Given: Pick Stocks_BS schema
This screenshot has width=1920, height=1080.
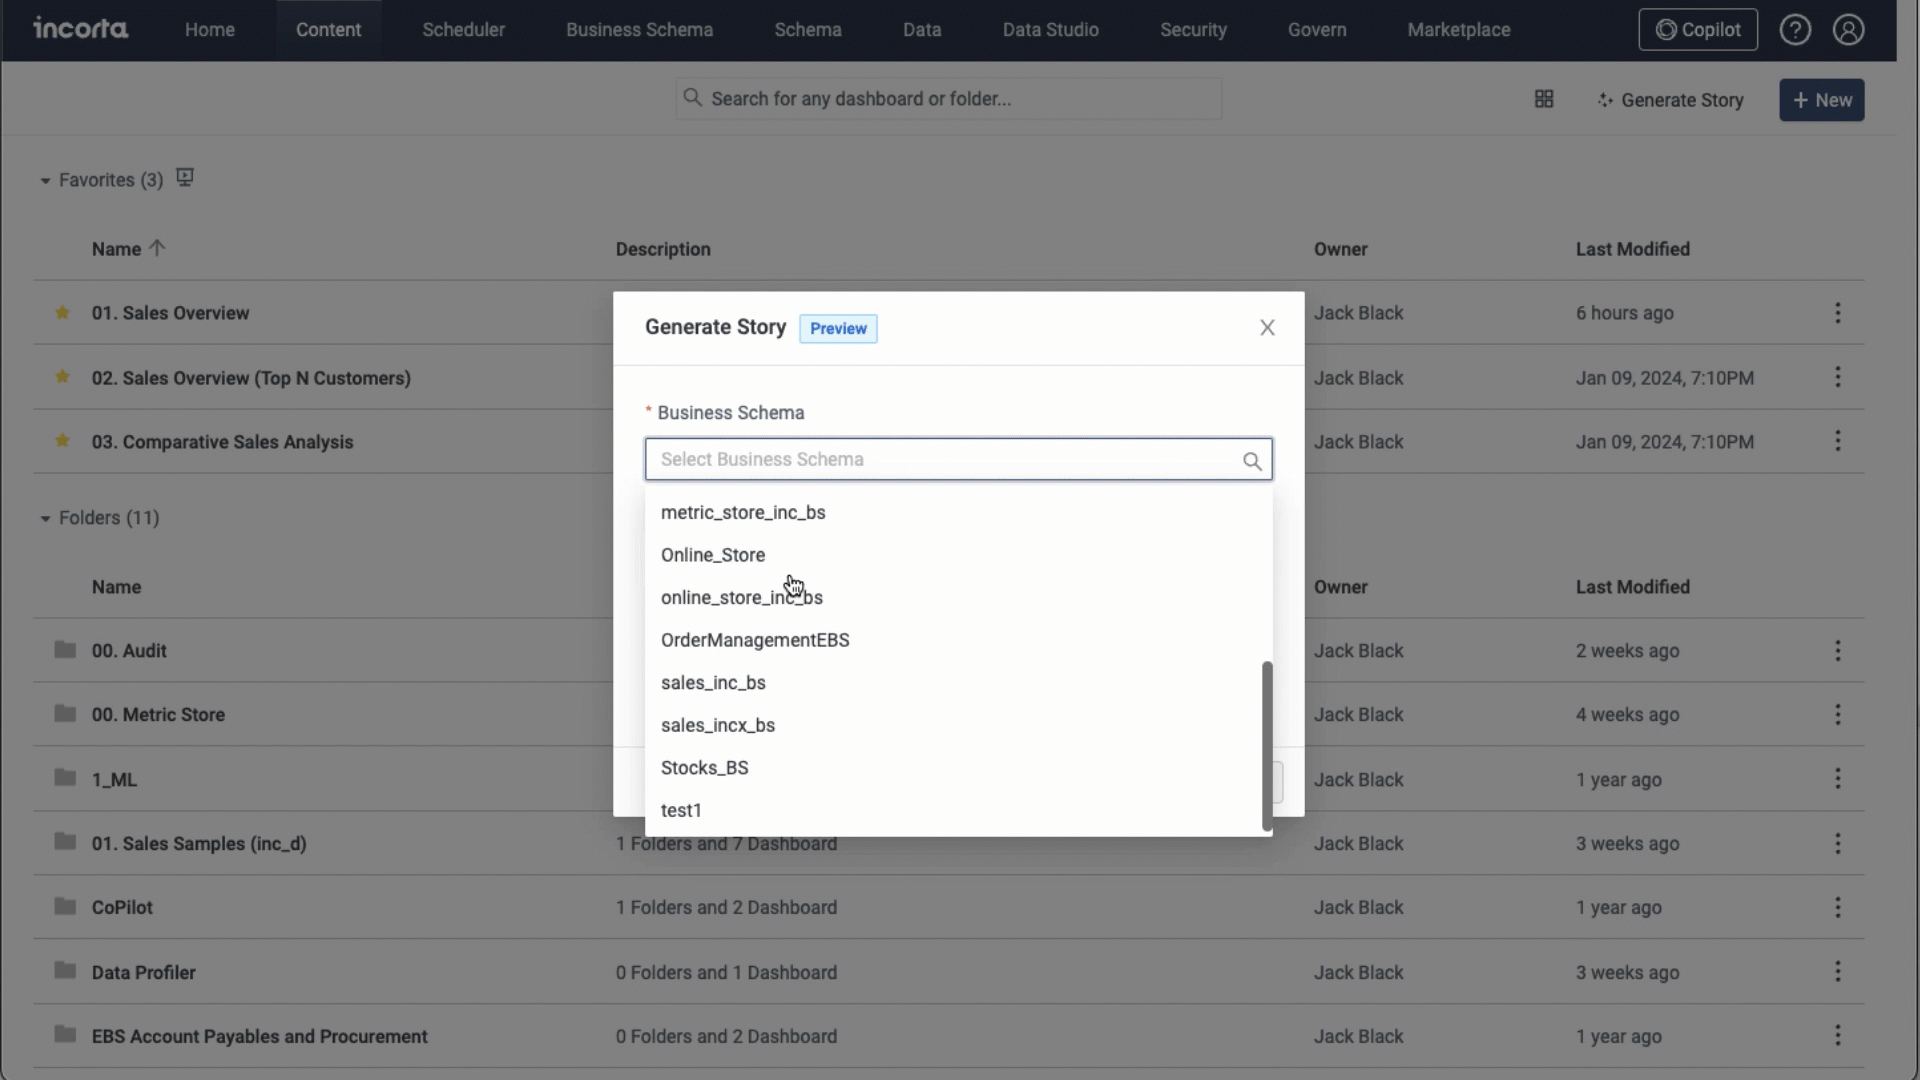Looking at the screenshot, I should point(958,768).
